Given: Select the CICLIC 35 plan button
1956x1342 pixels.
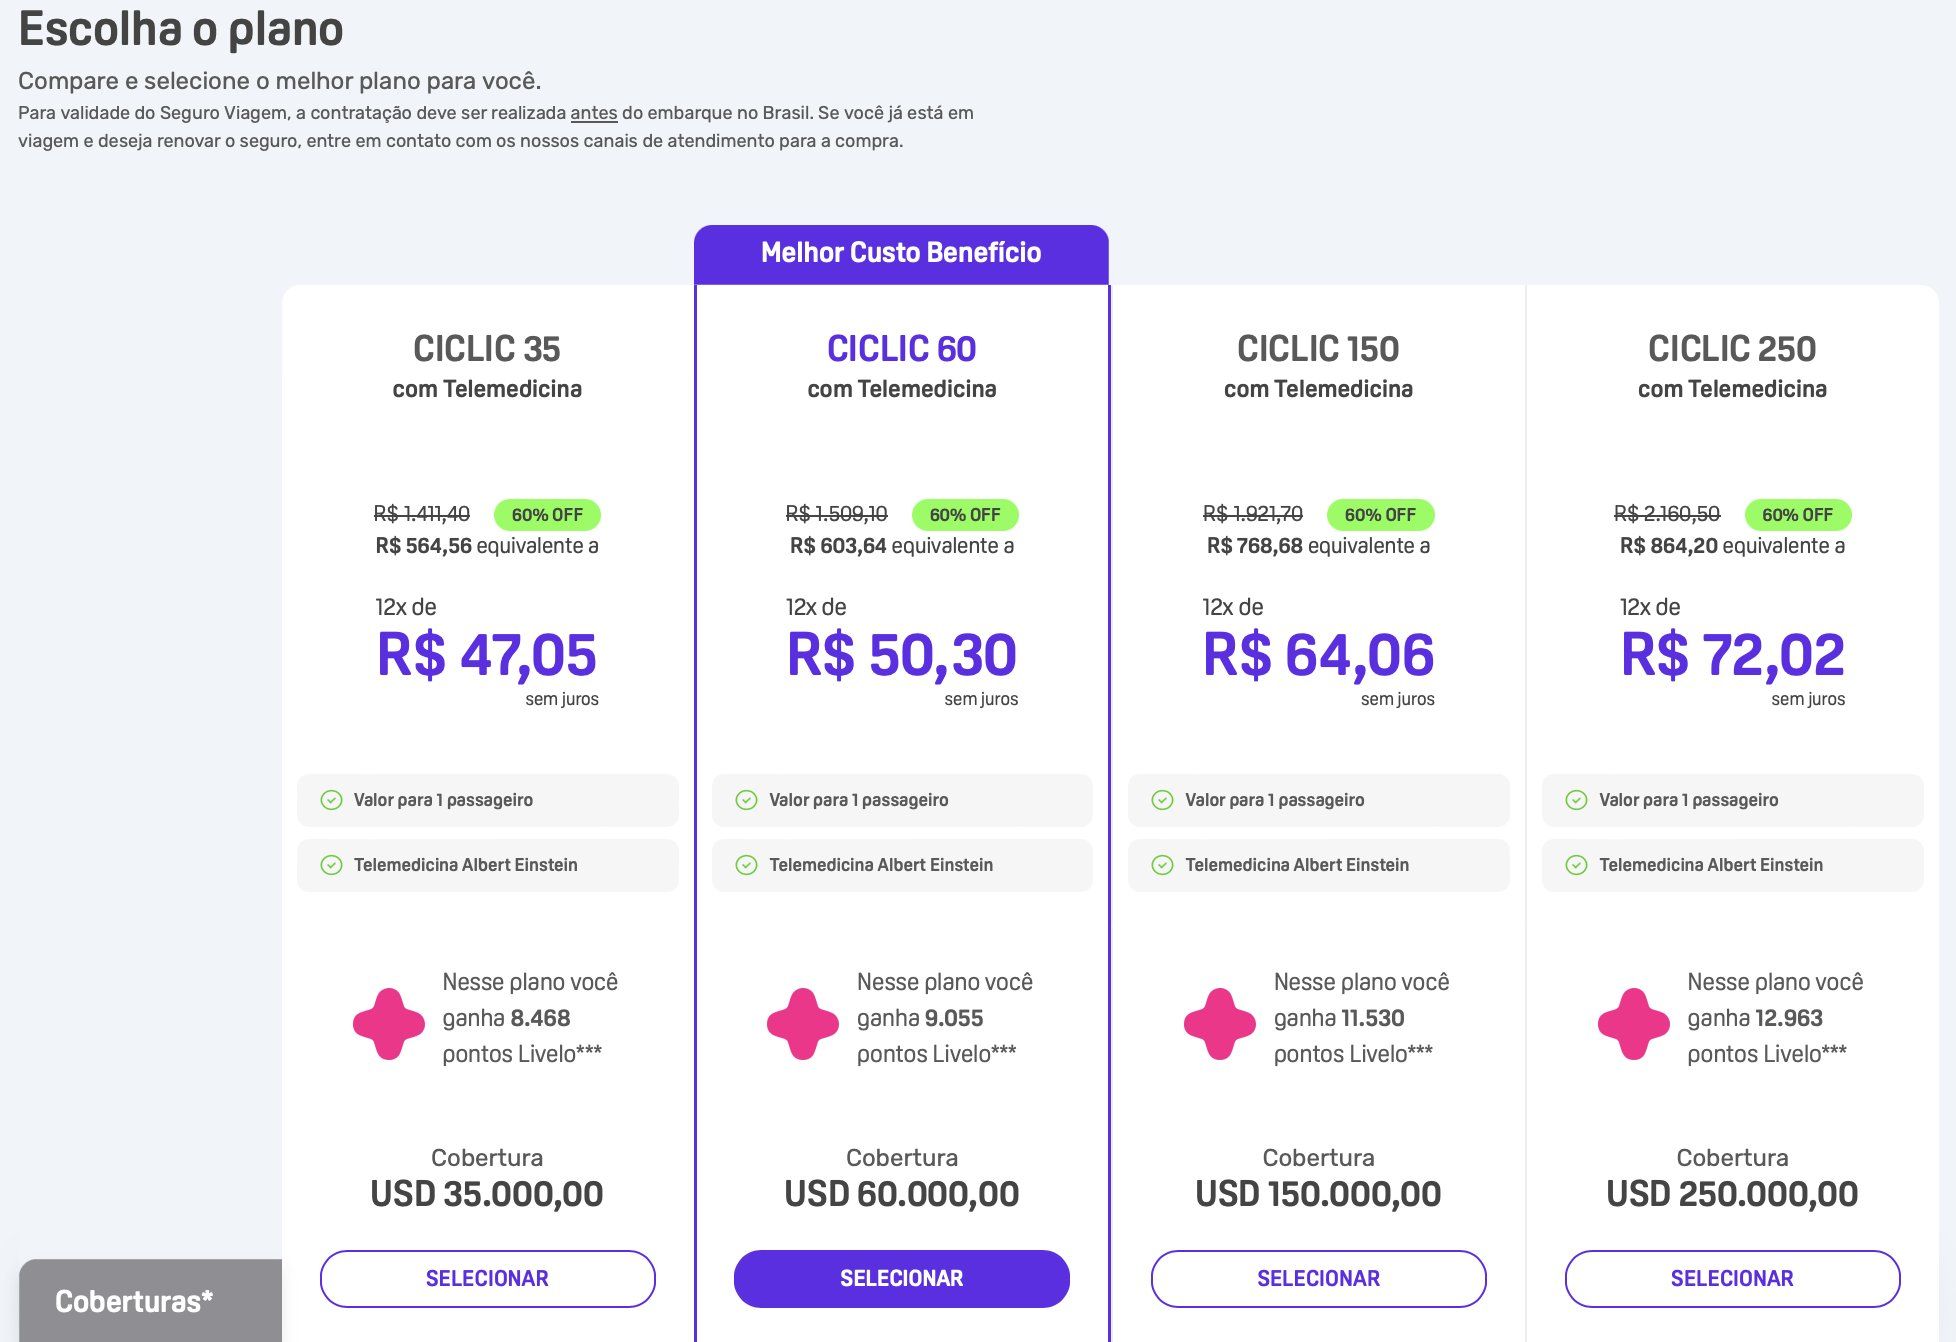Looking at the screenshot, I should (x=488, y=1278).
